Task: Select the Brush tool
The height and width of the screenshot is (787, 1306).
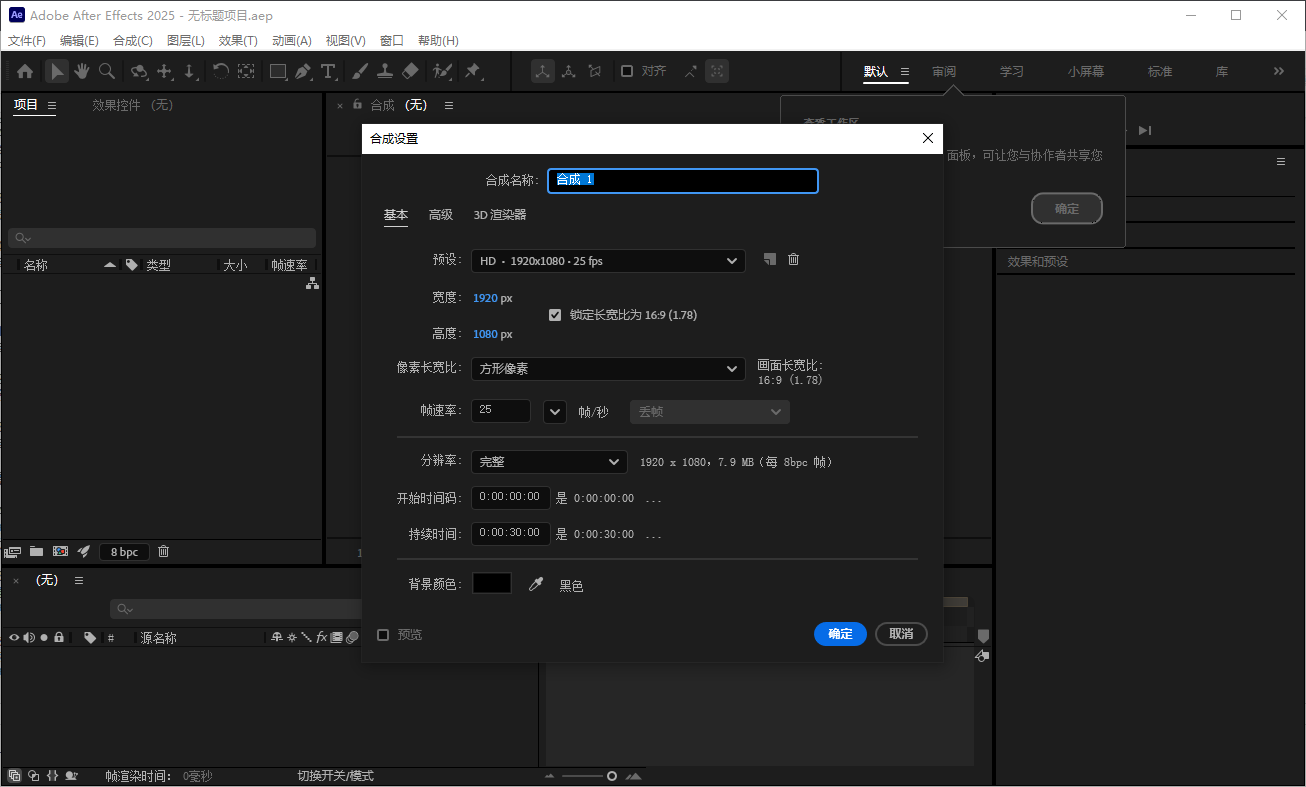Action: pyautogui.click(x=360, y=71)
